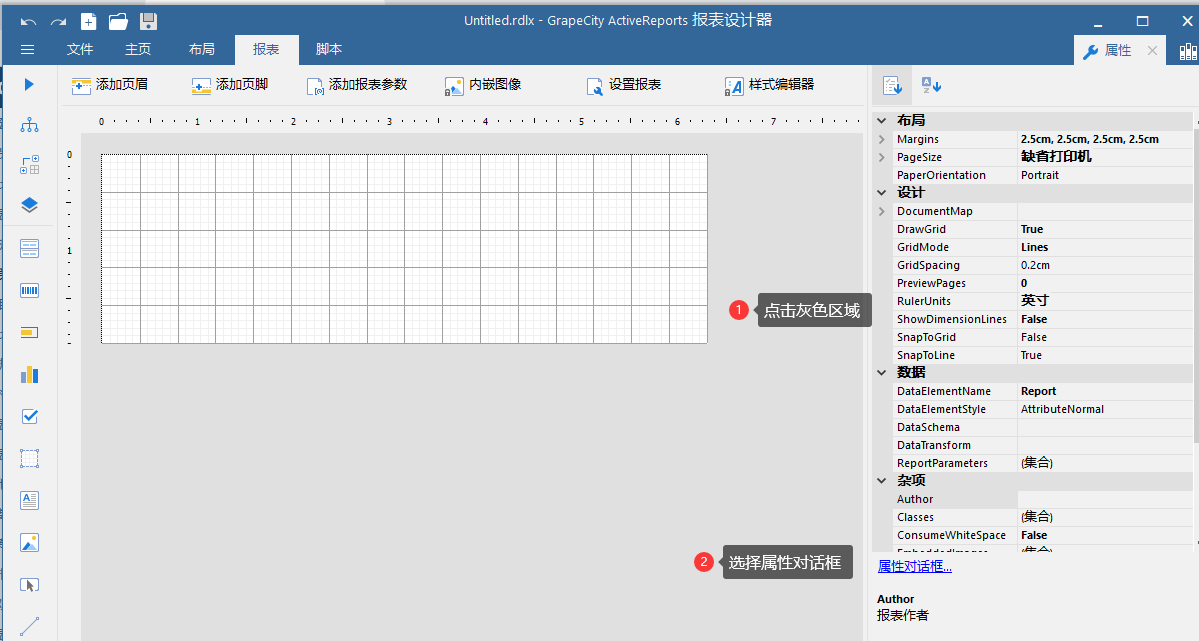
Task: Switch to the 脚本 tab
Action: 329,50
